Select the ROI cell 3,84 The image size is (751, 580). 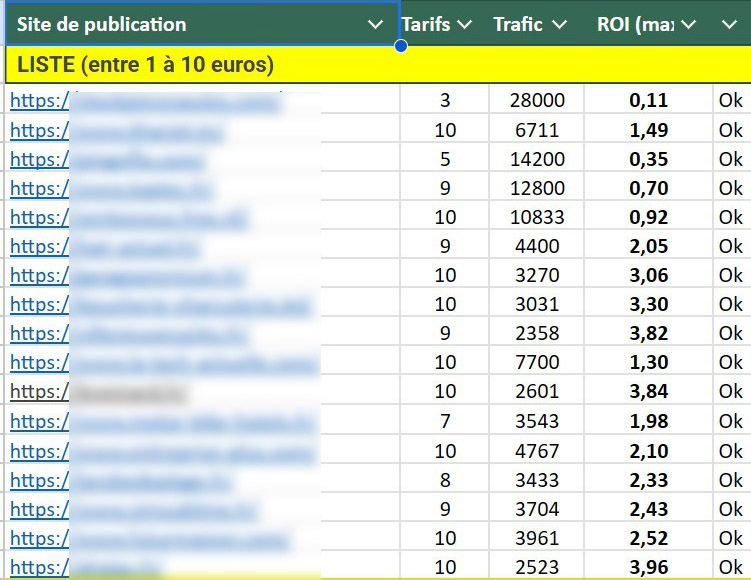click(x=649, y=391)
